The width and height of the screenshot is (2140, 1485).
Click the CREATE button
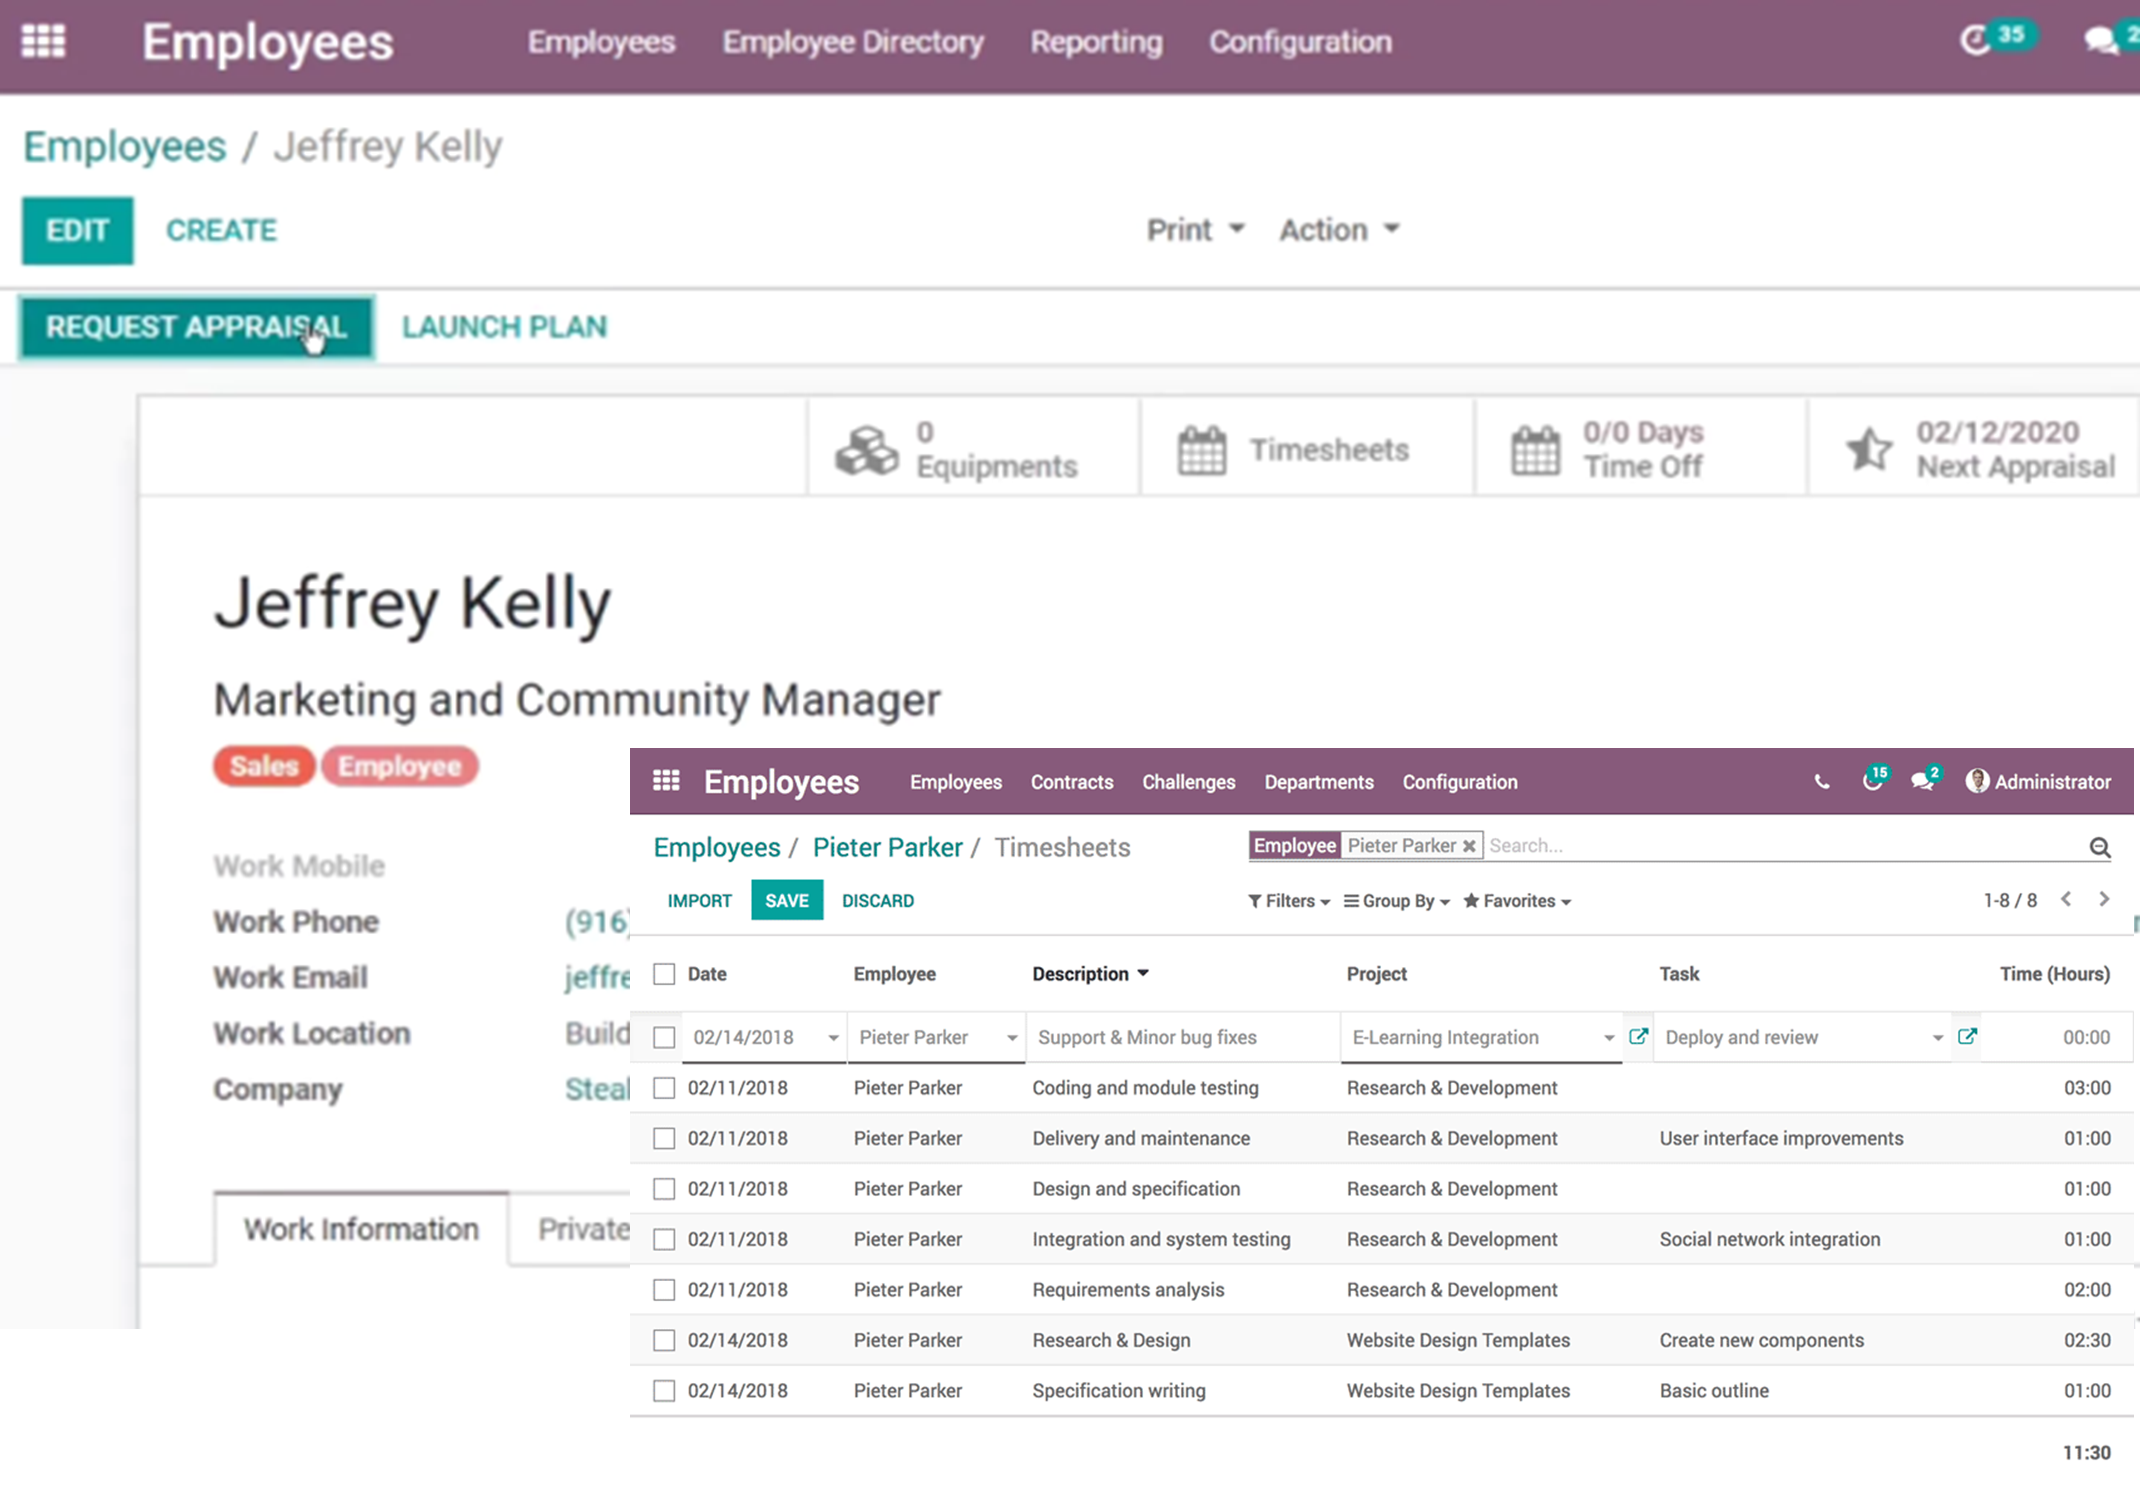pyautogui.click(x=221, y=230)
